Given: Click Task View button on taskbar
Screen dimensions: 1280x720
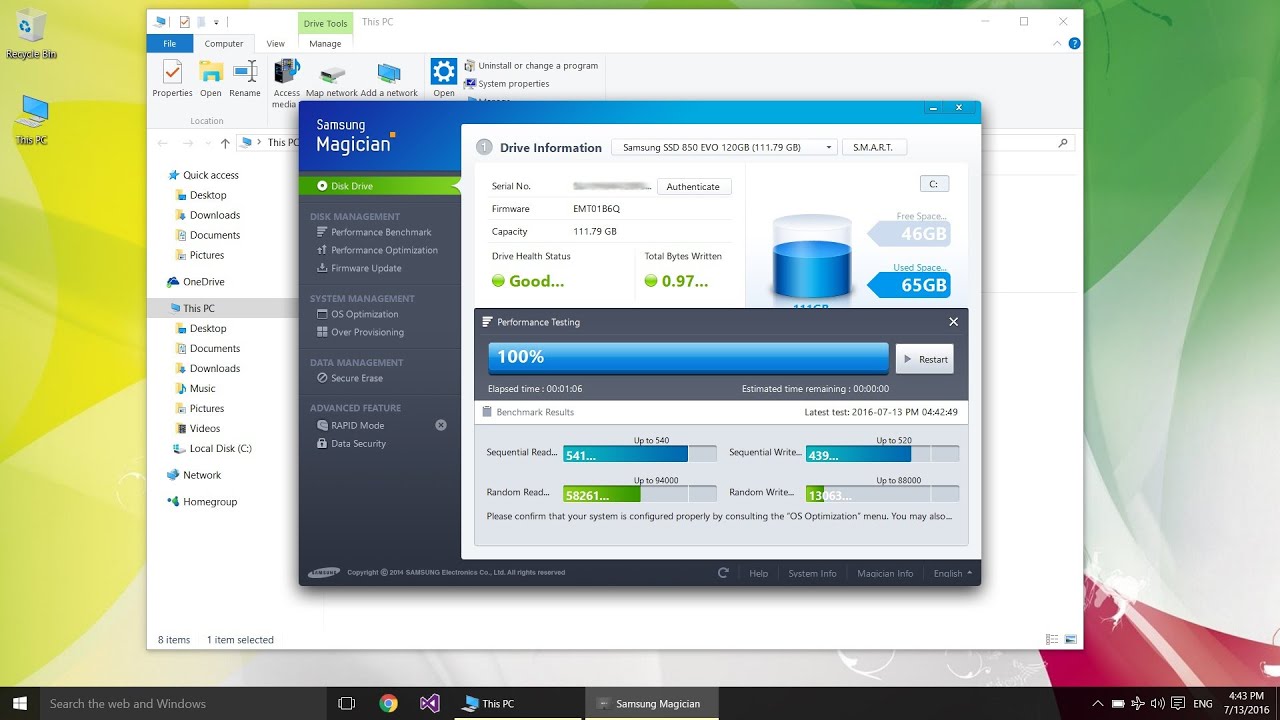Looking at the screenshot, I should pos(347,703).
